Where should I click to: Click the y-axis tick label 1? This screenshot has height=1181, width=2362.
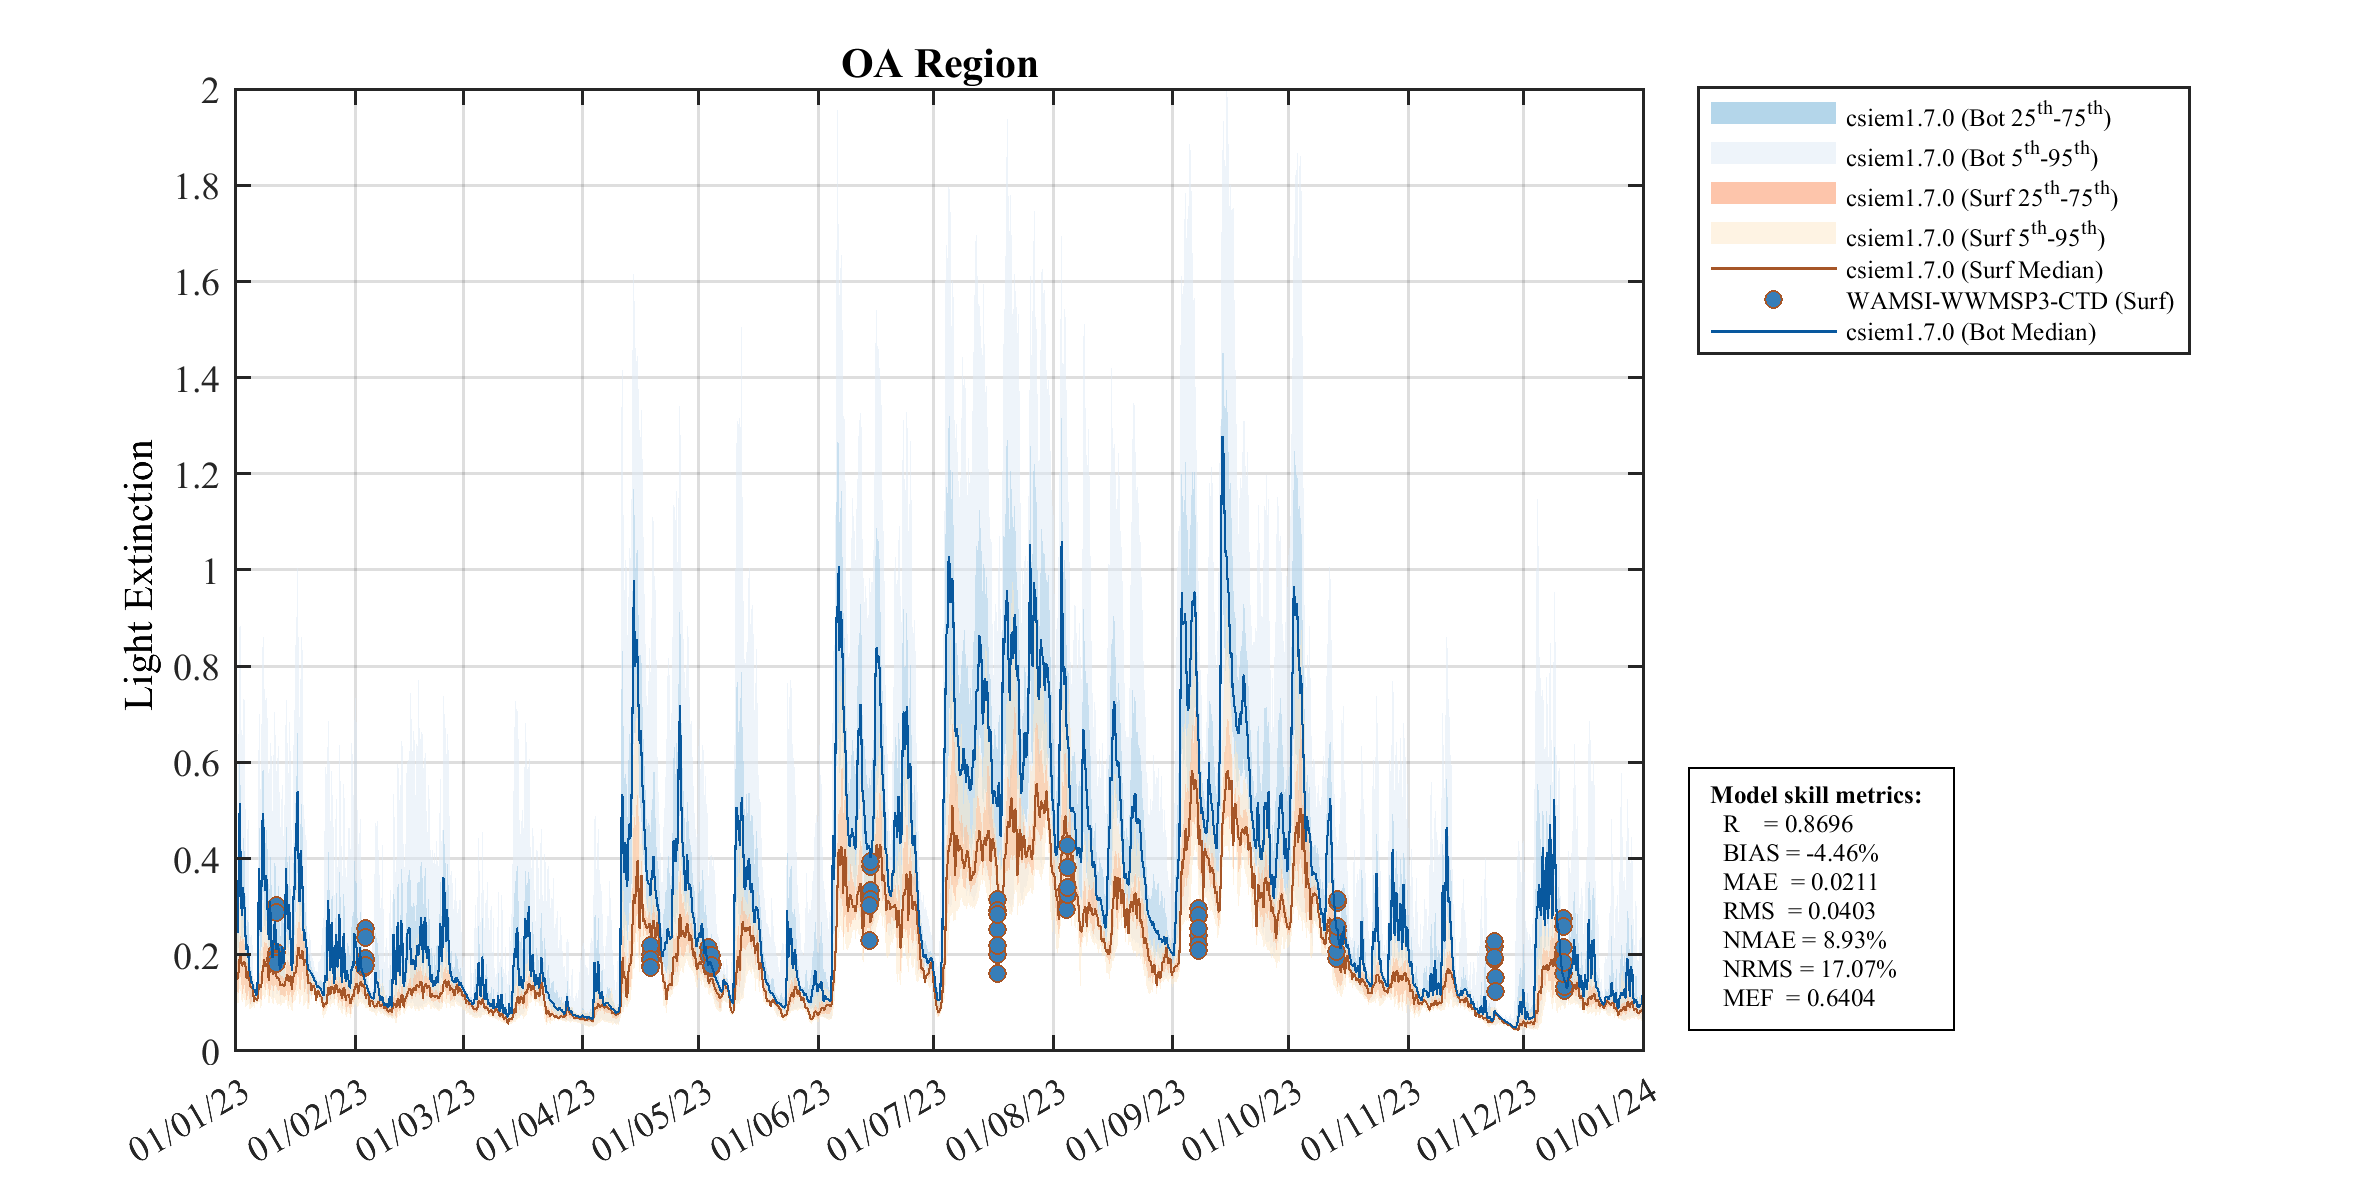pyautogui.click(x=210, y=572)
